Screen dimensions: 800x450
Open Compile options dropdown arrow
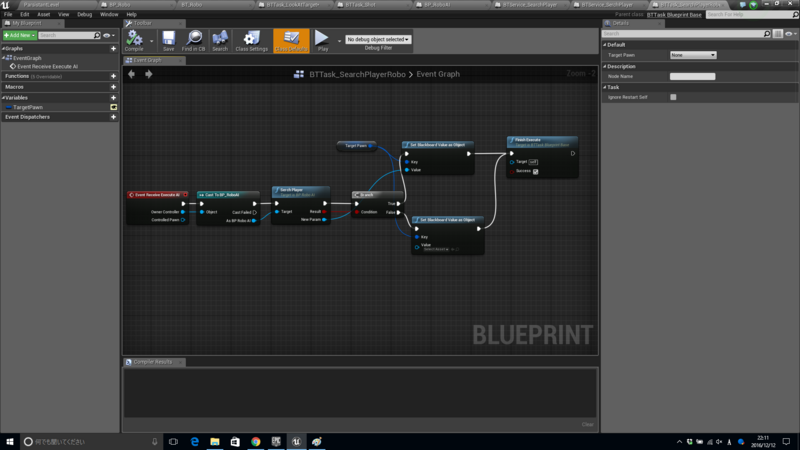click(152, 41)
